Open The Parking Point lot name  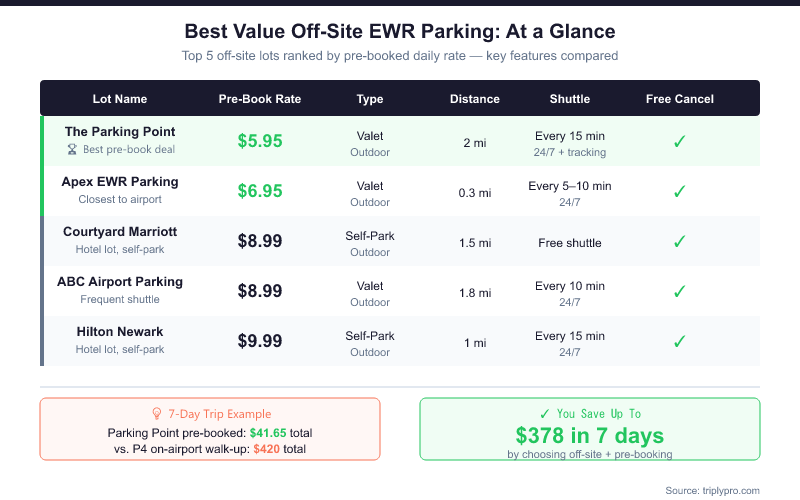[x=120, y=132]
